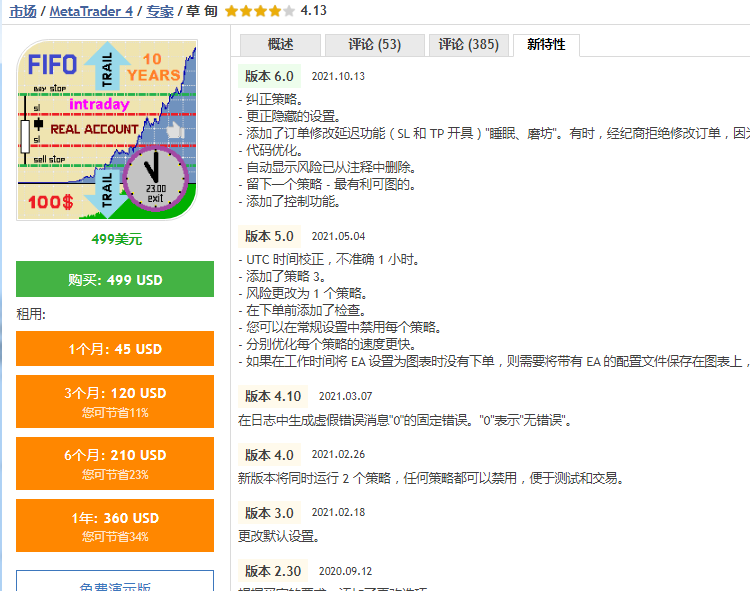
Task: Click the 版本 6.0 heading
Action: pyautogui.click(x=269, y=76)
